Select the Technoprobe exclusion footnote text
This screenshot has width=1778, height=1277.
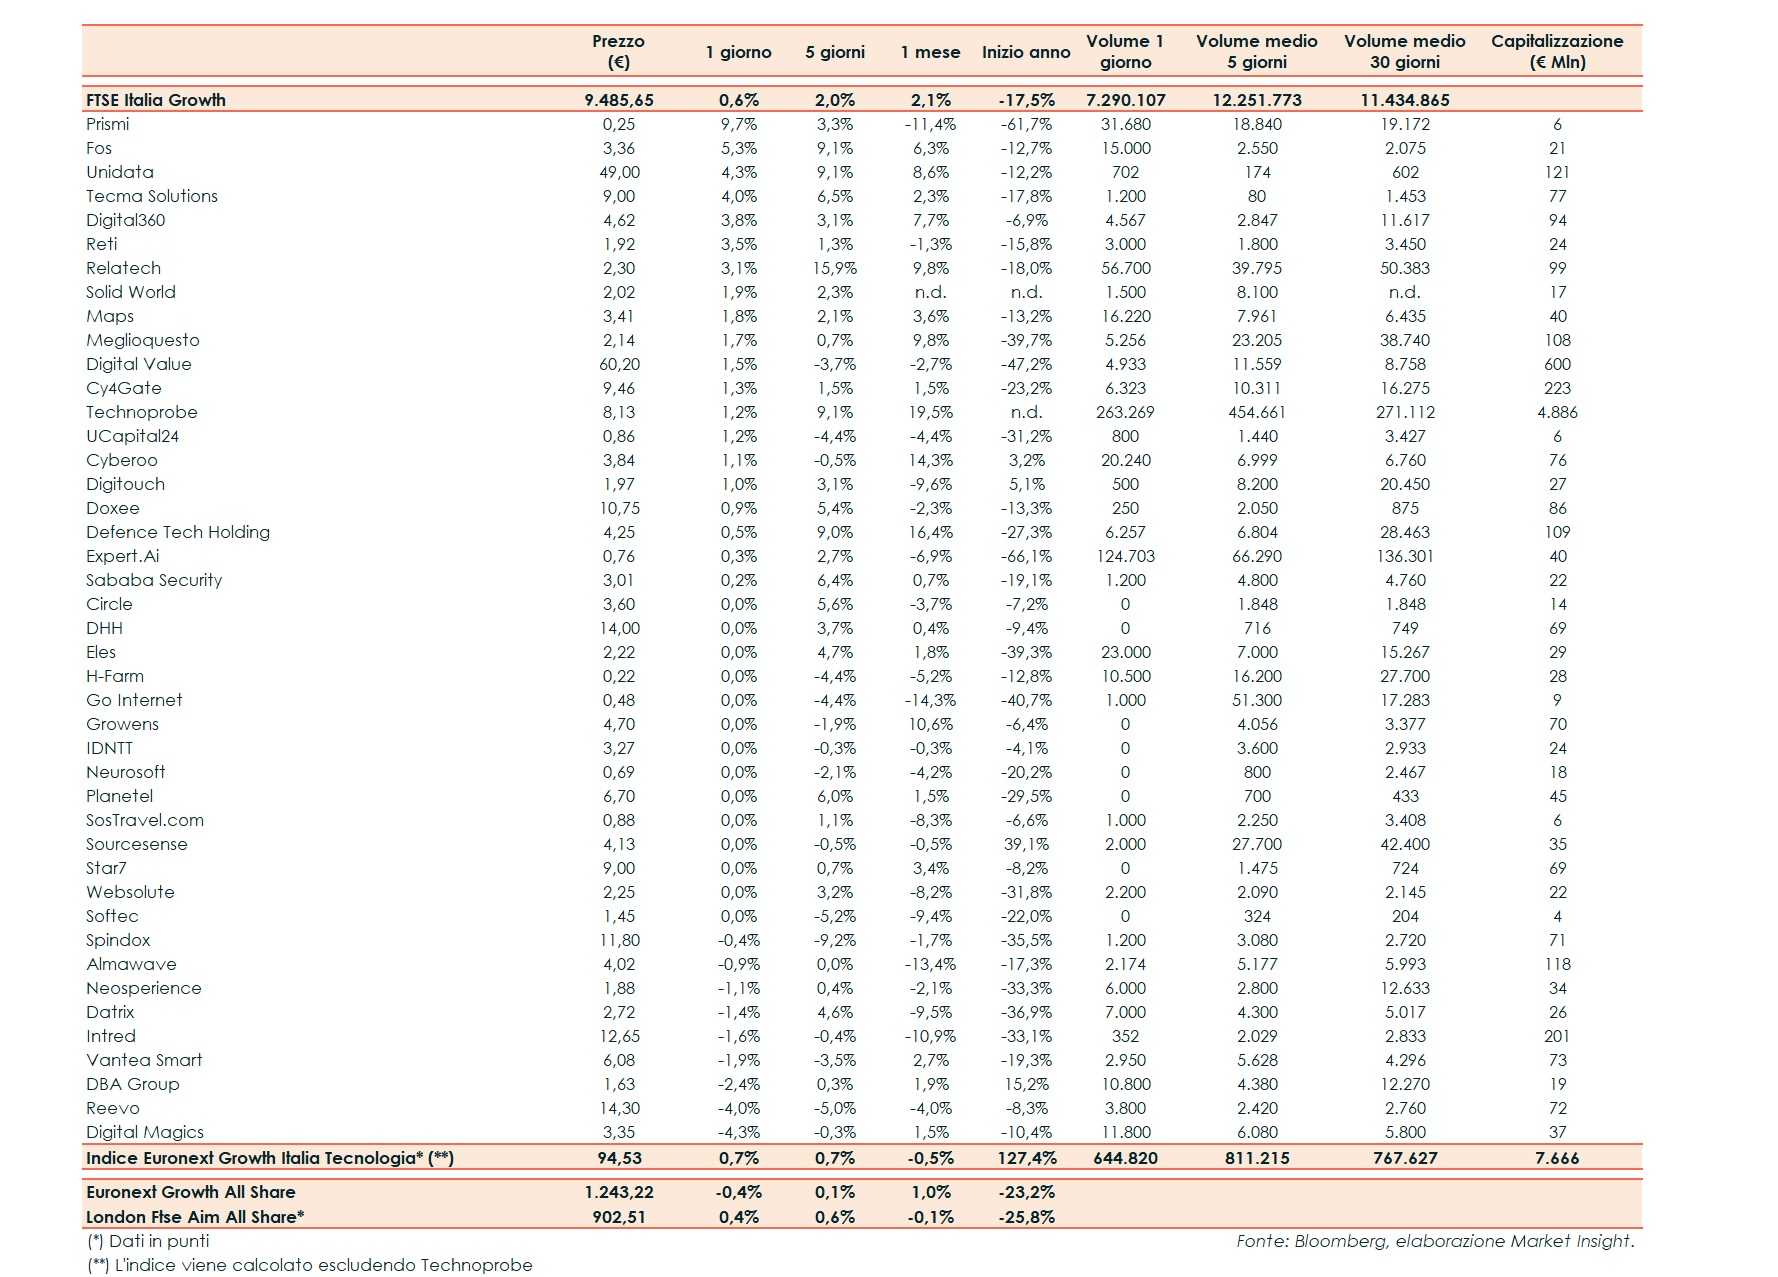[x=309, y=1265]
